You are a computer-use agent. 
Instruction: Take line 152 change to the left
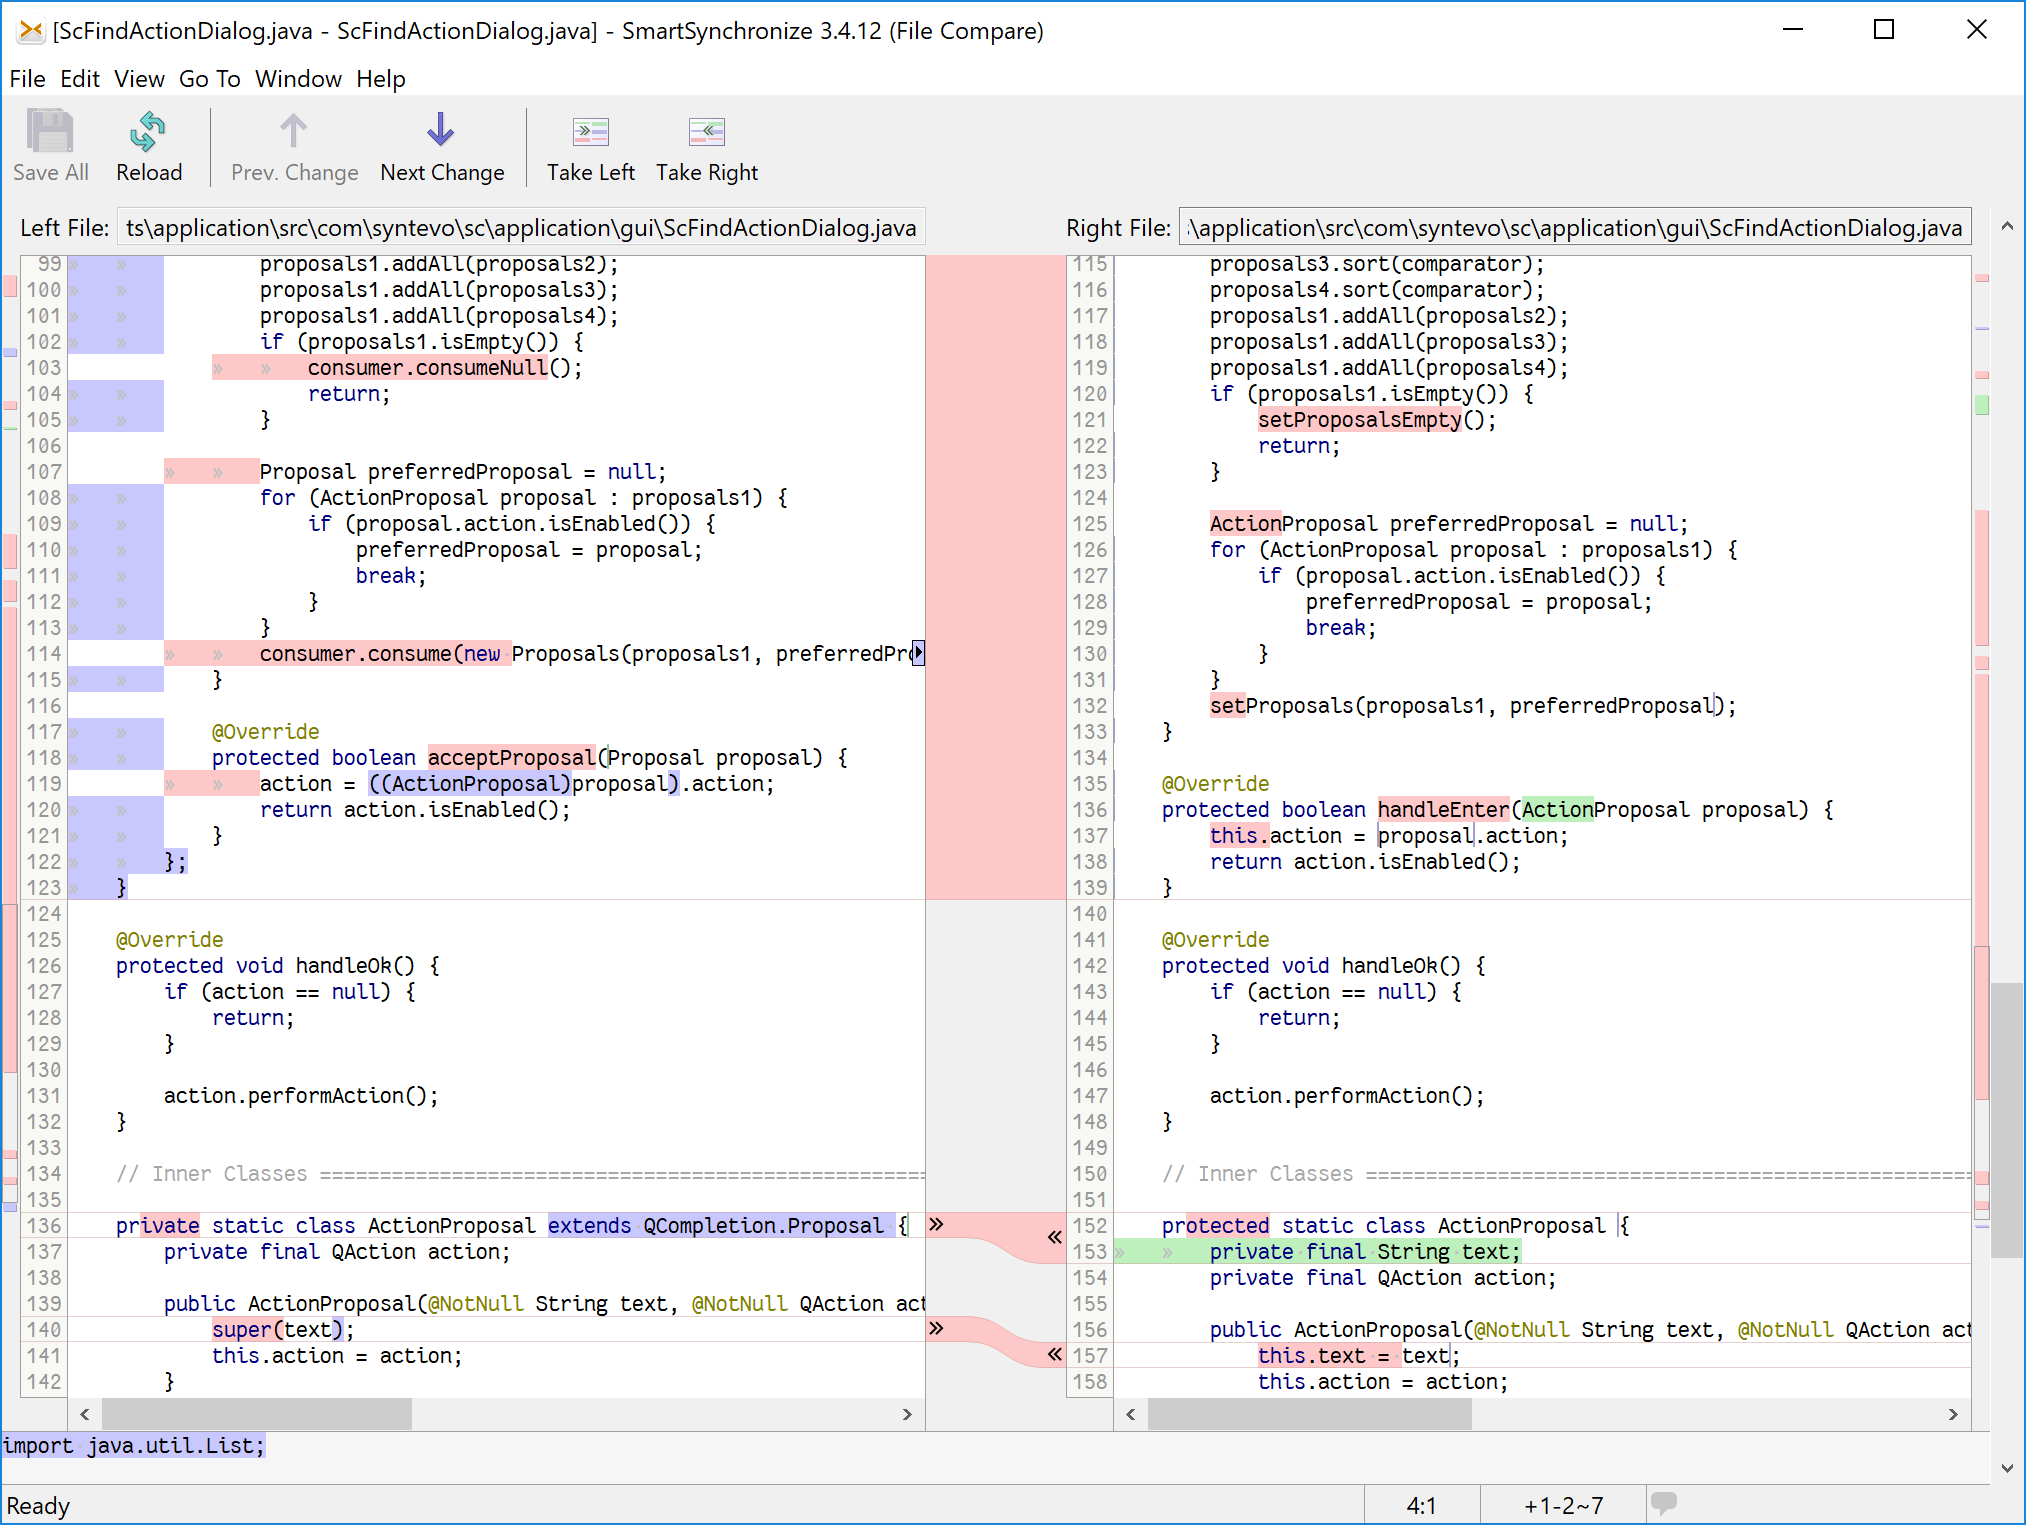[x=1054, y=1237]
